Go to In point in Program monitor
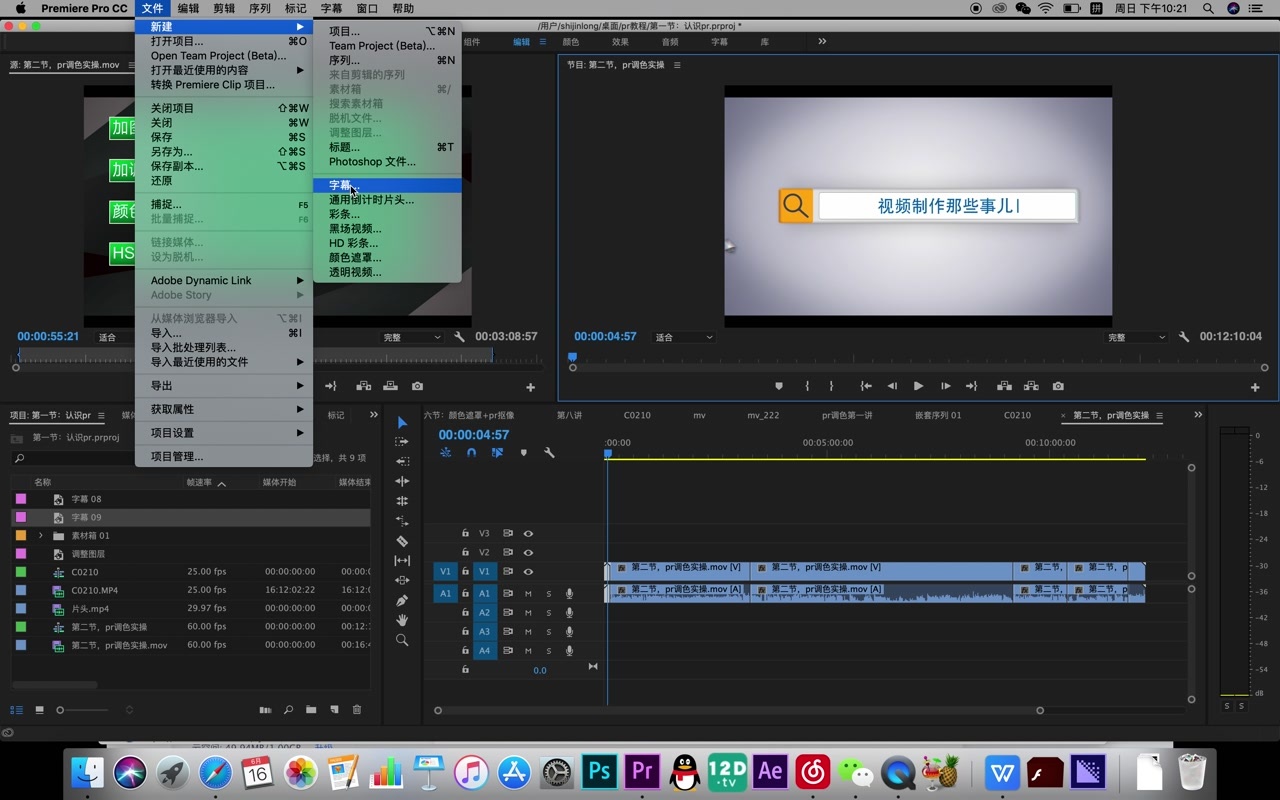The width and height of the screenshot is (1280, 800). (x=866, y=386)
